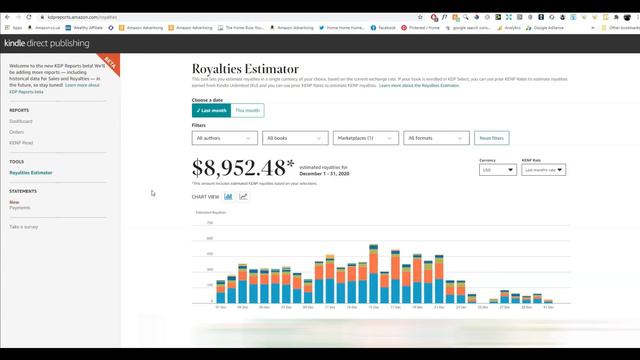Open the Chrome profile avatar
This screenshot has width=640, height=360.
click(627, 17)
